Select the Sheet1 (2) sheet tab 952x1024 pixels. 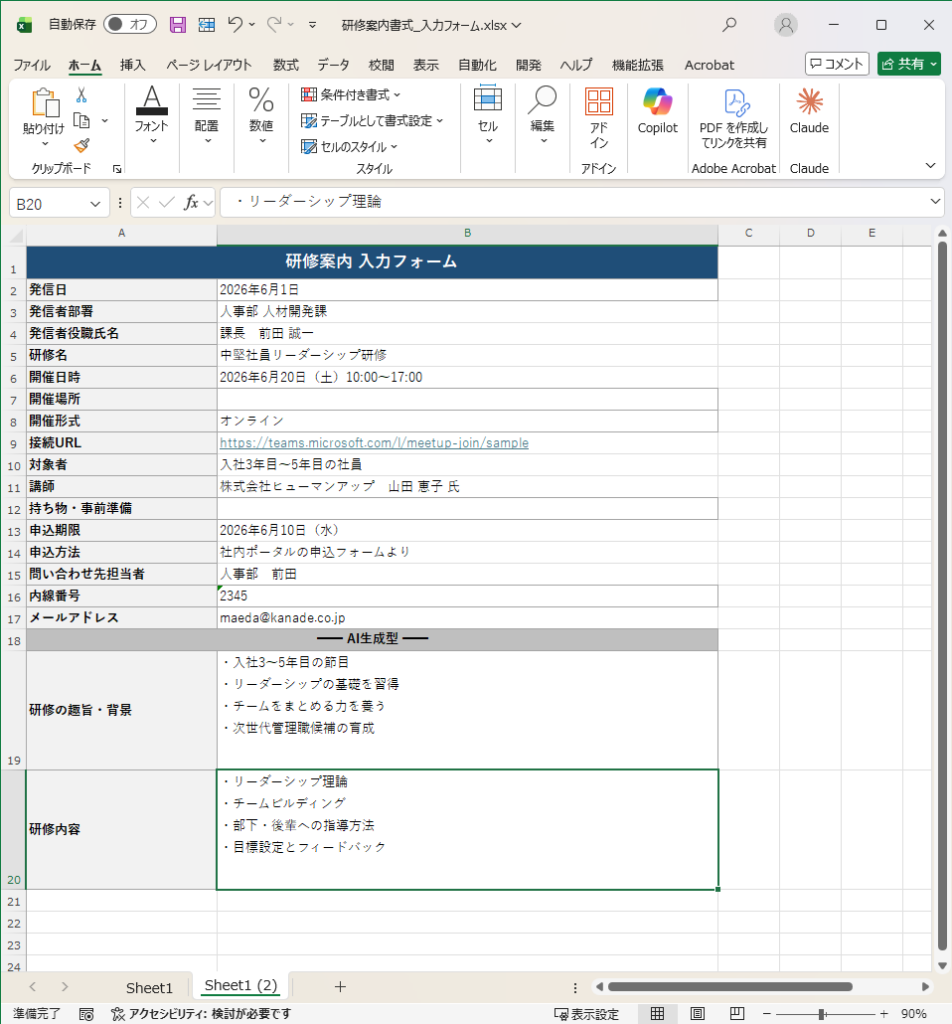point(241,985)
